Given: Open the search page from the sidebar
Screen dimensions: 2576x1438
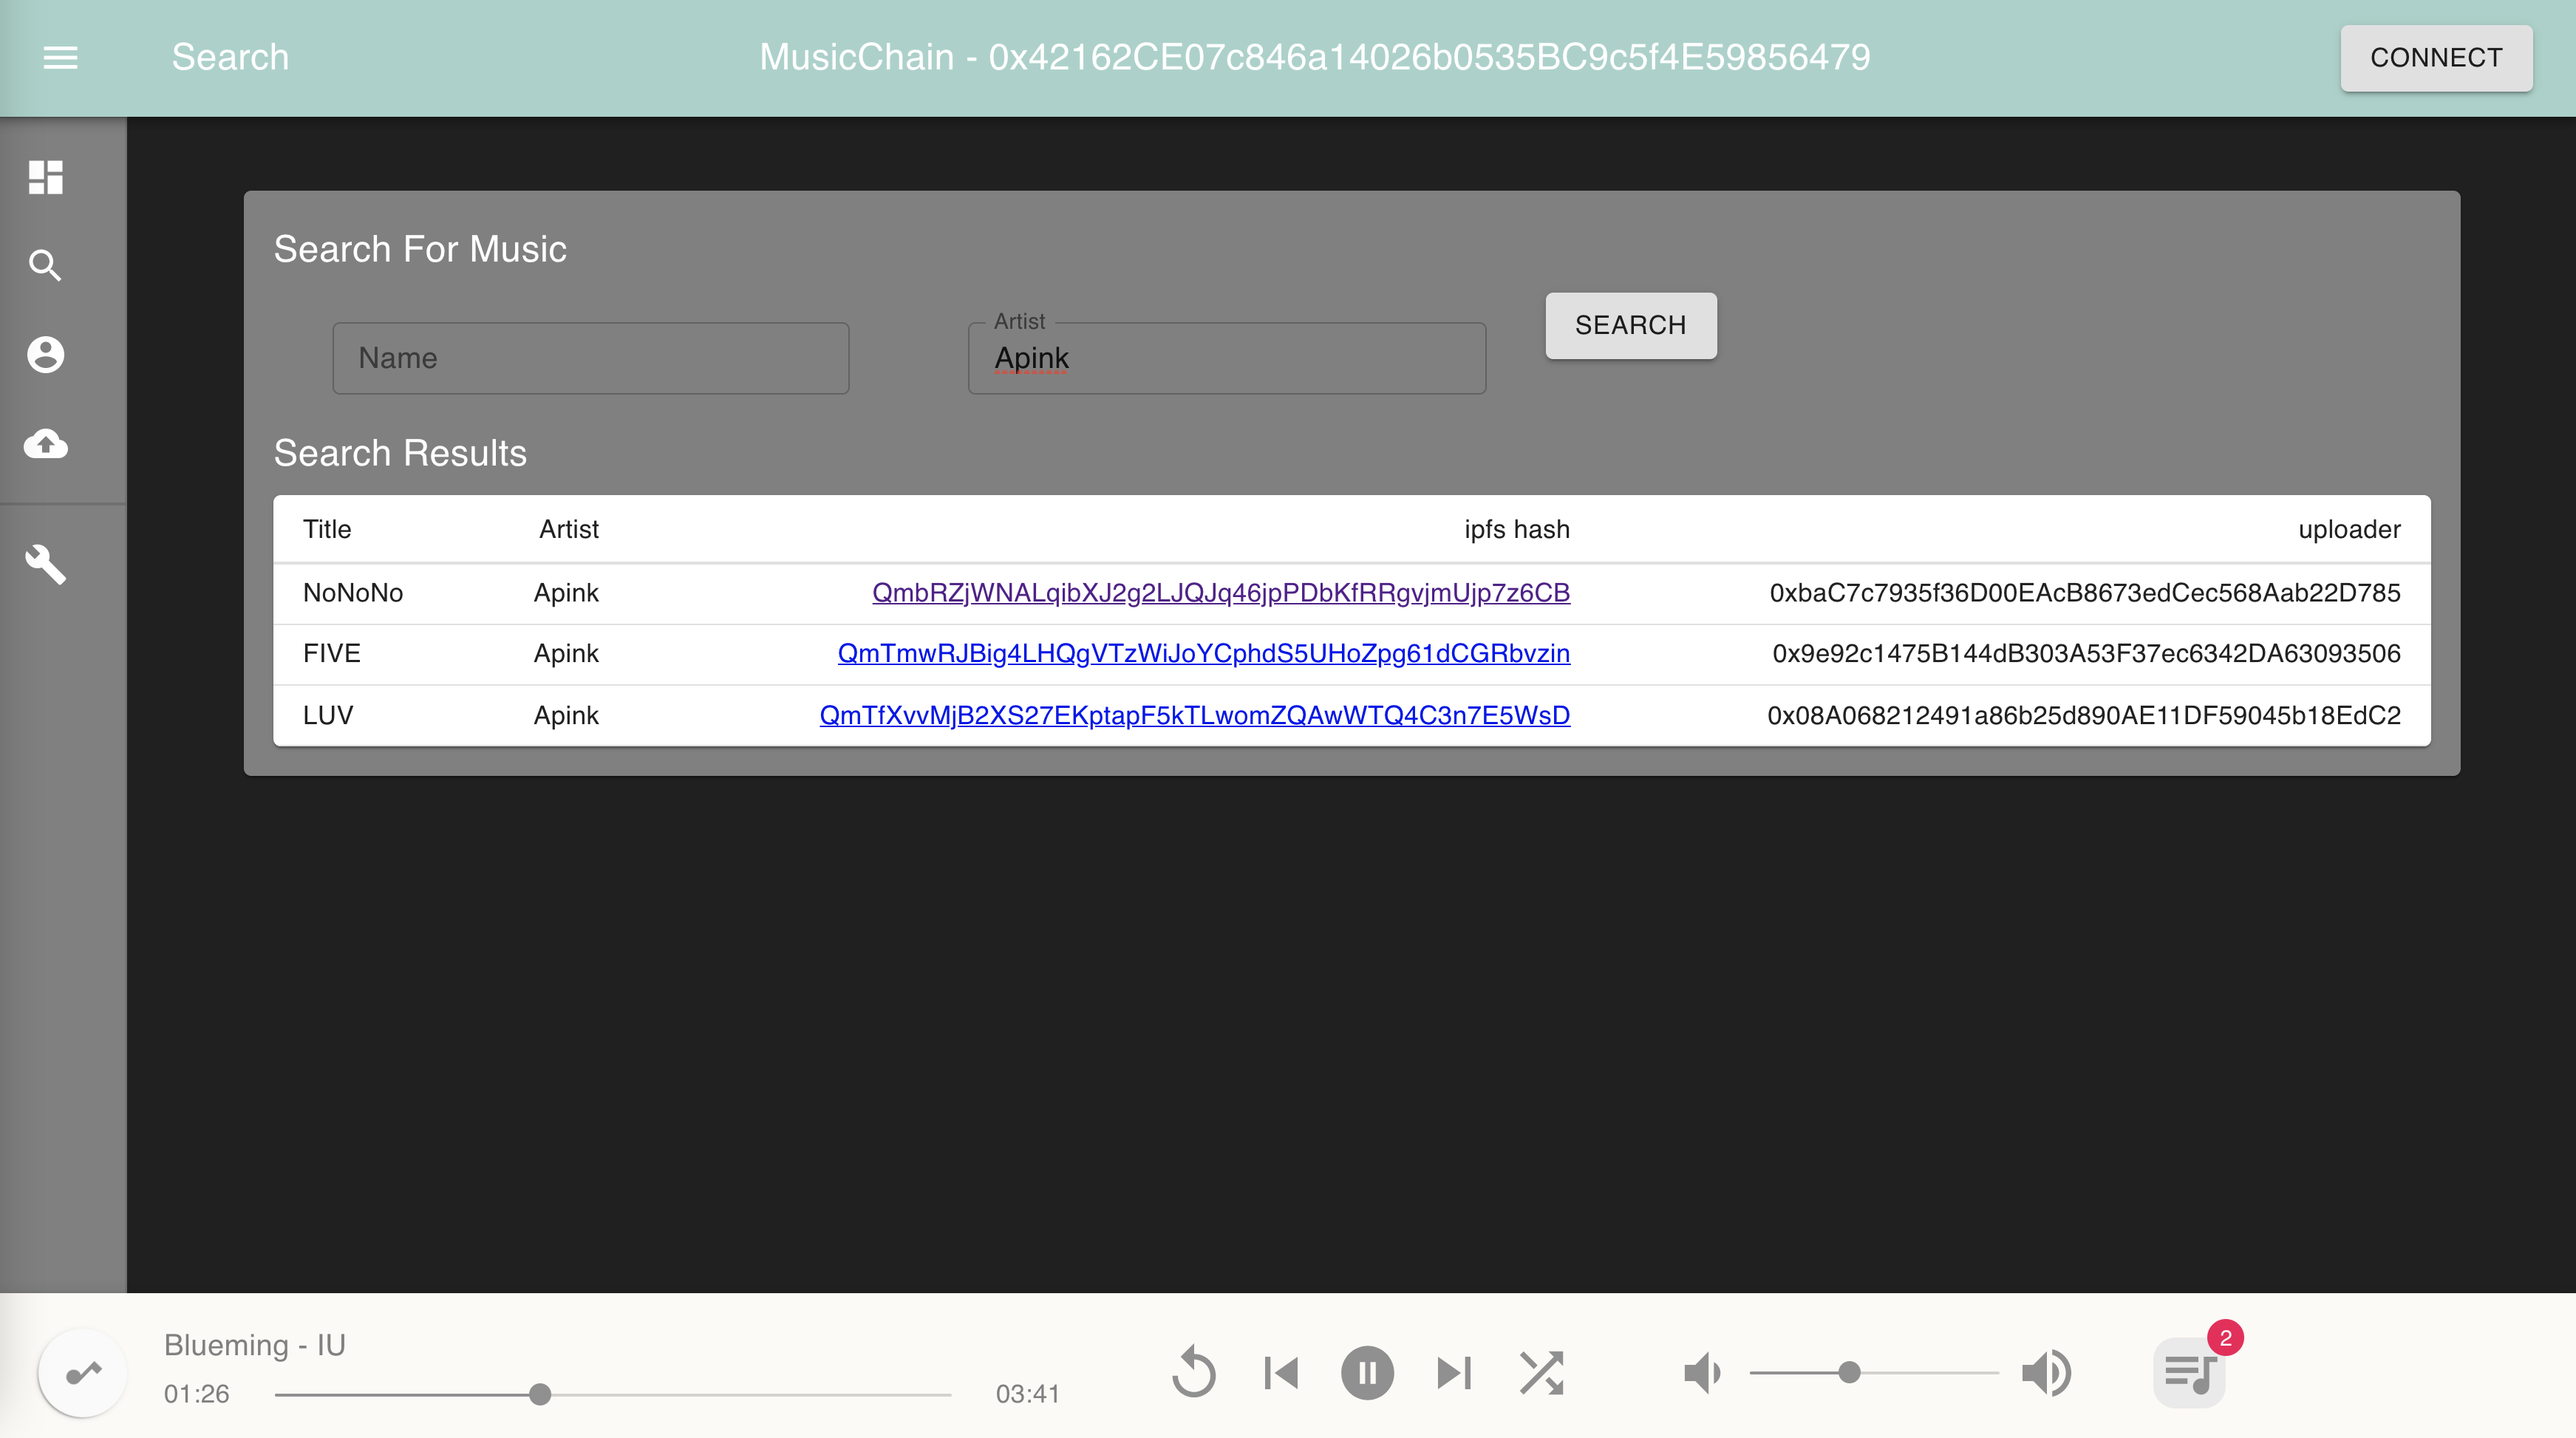Looking at the screenshot, I should click(46, 266).
